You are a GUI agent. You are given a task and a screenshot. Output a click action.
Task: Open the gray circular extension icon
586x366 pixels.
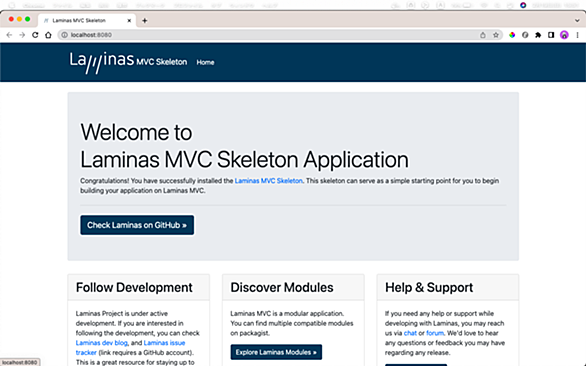(x=525, y=35)
